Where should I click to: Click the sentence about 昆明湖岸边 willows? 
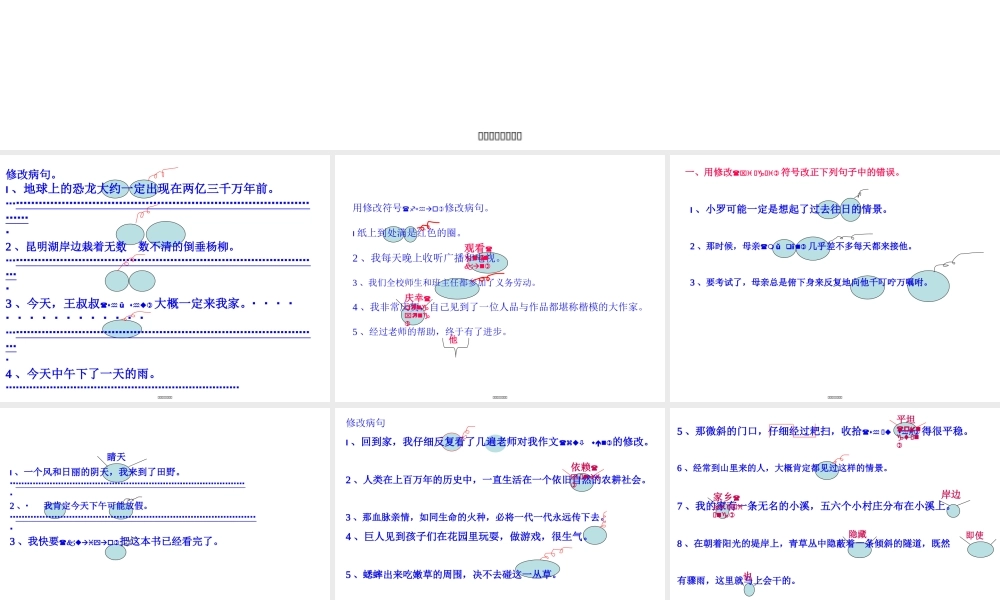tap(120, 246)
